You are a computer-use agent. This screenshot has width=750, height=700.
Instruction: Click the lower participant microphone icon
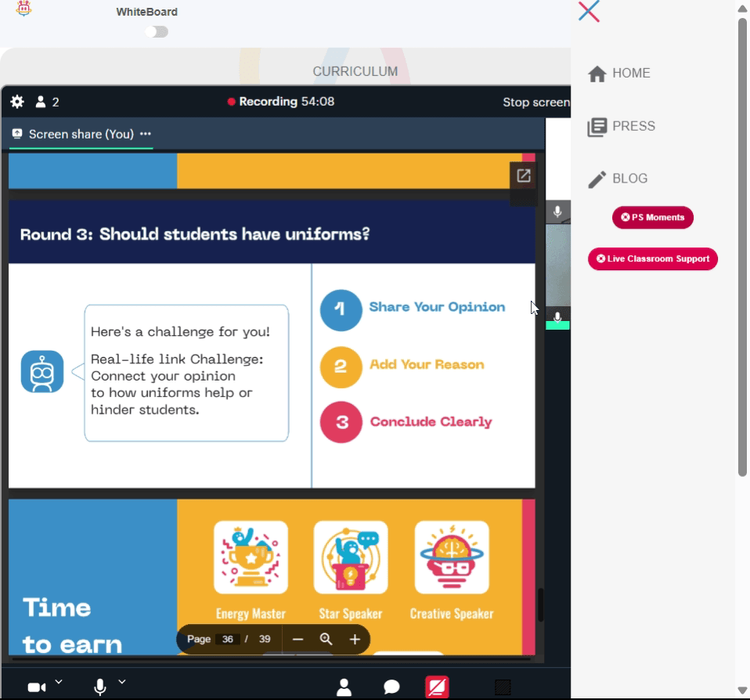pyautogui.click(x=557, y=317)
